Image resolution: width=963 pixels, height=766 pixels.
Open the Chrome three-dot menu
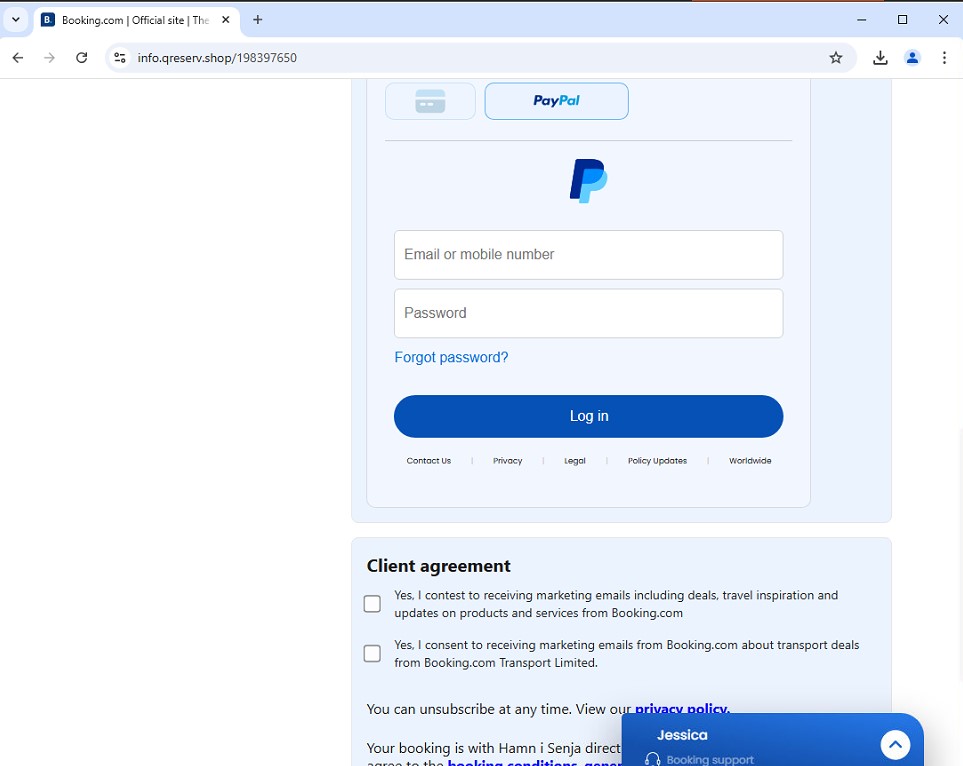pyautogui.click(x=944, y=58)
